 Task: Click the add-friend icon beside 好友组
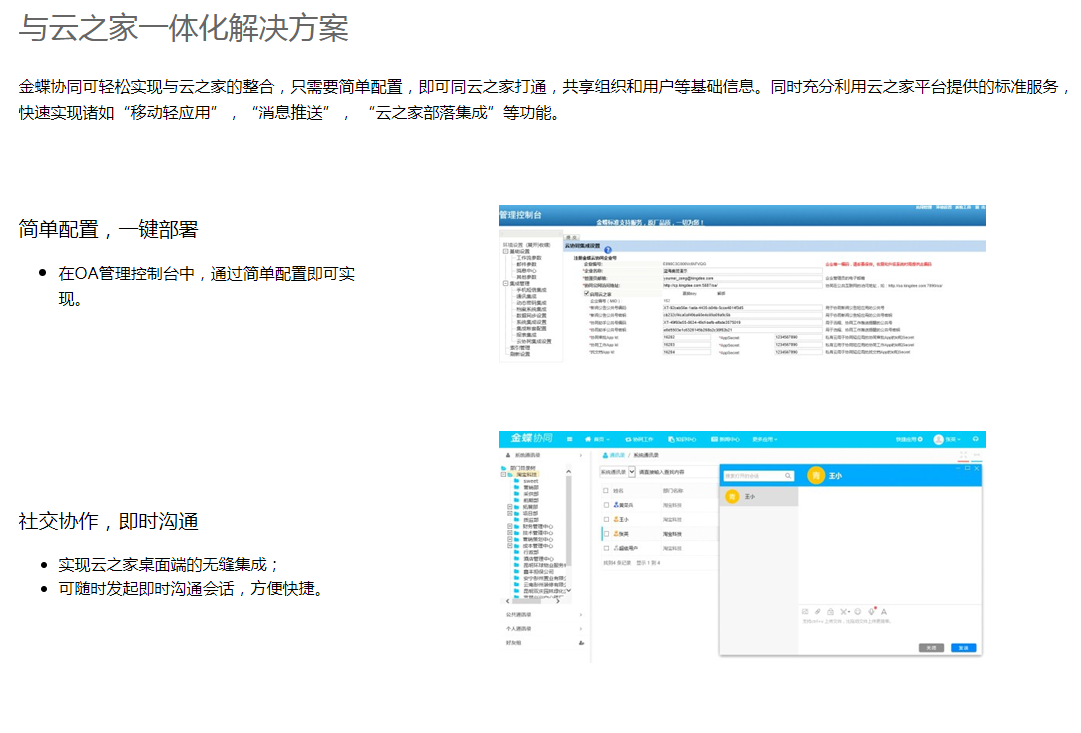pyautogui.click(x=582, y=643)
